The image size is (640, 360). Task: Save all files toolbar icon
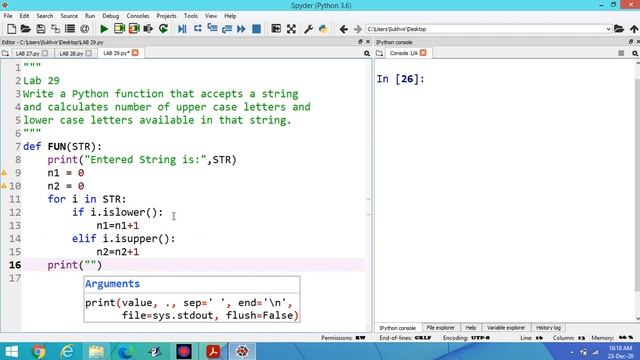pyautogui.click(x=55, y=29)
